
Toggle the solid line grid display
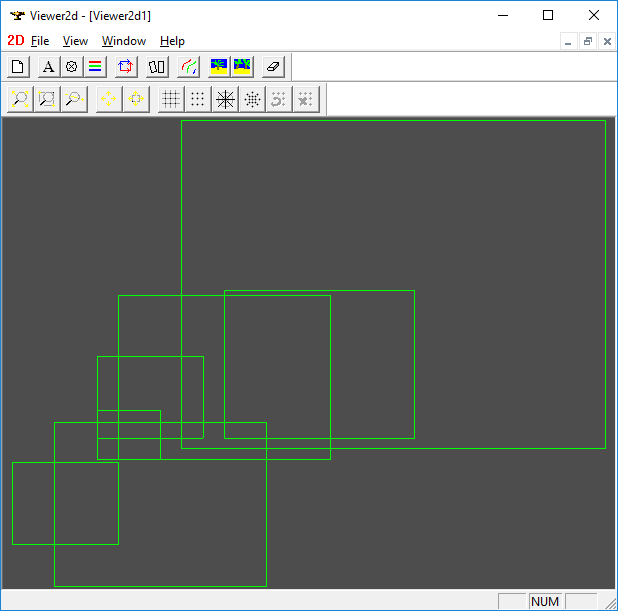(x=171, y=99)
